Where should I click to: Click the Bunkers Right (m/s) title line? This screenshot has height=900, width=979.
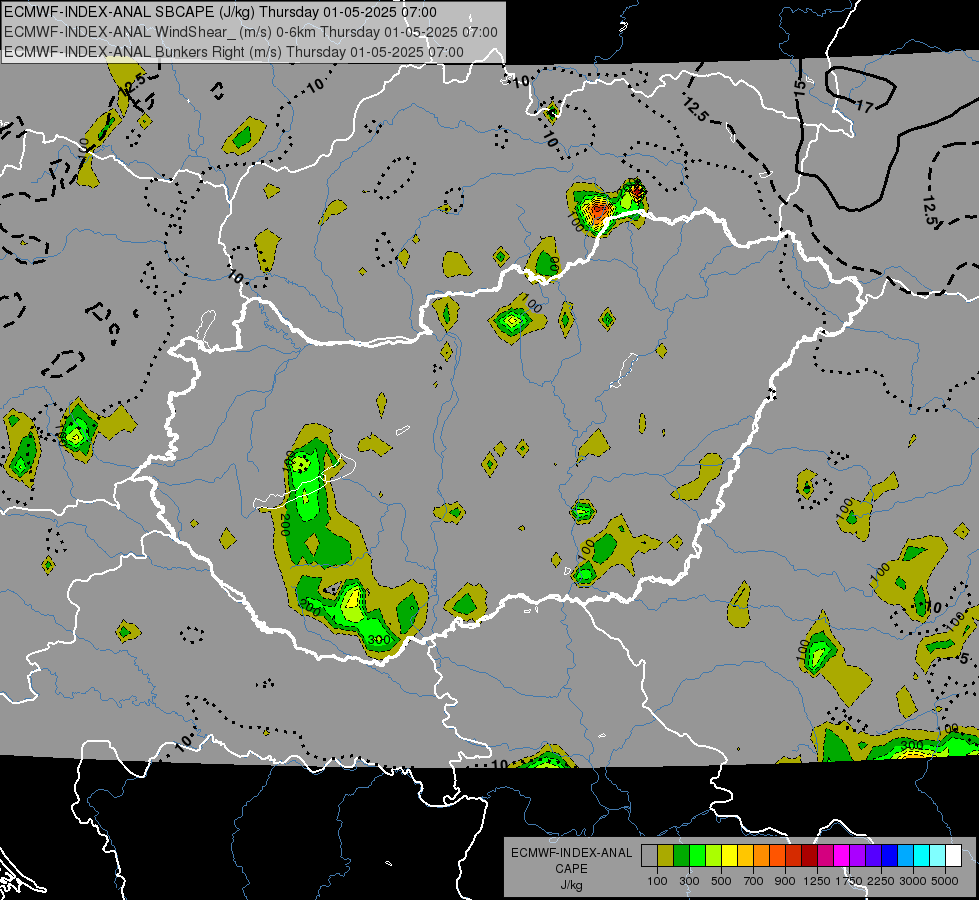[234, 52]
